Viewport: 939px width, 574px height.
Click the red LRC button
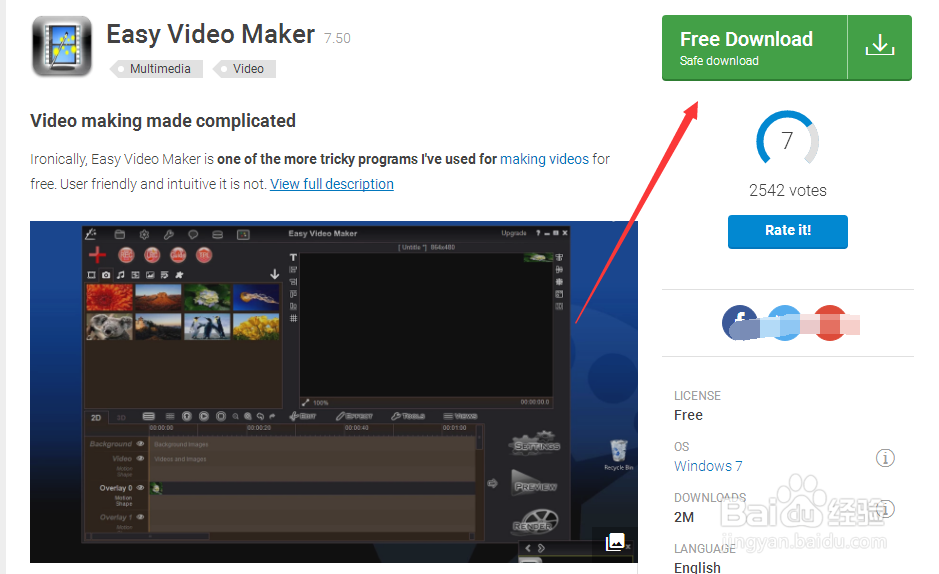point(152,256)
